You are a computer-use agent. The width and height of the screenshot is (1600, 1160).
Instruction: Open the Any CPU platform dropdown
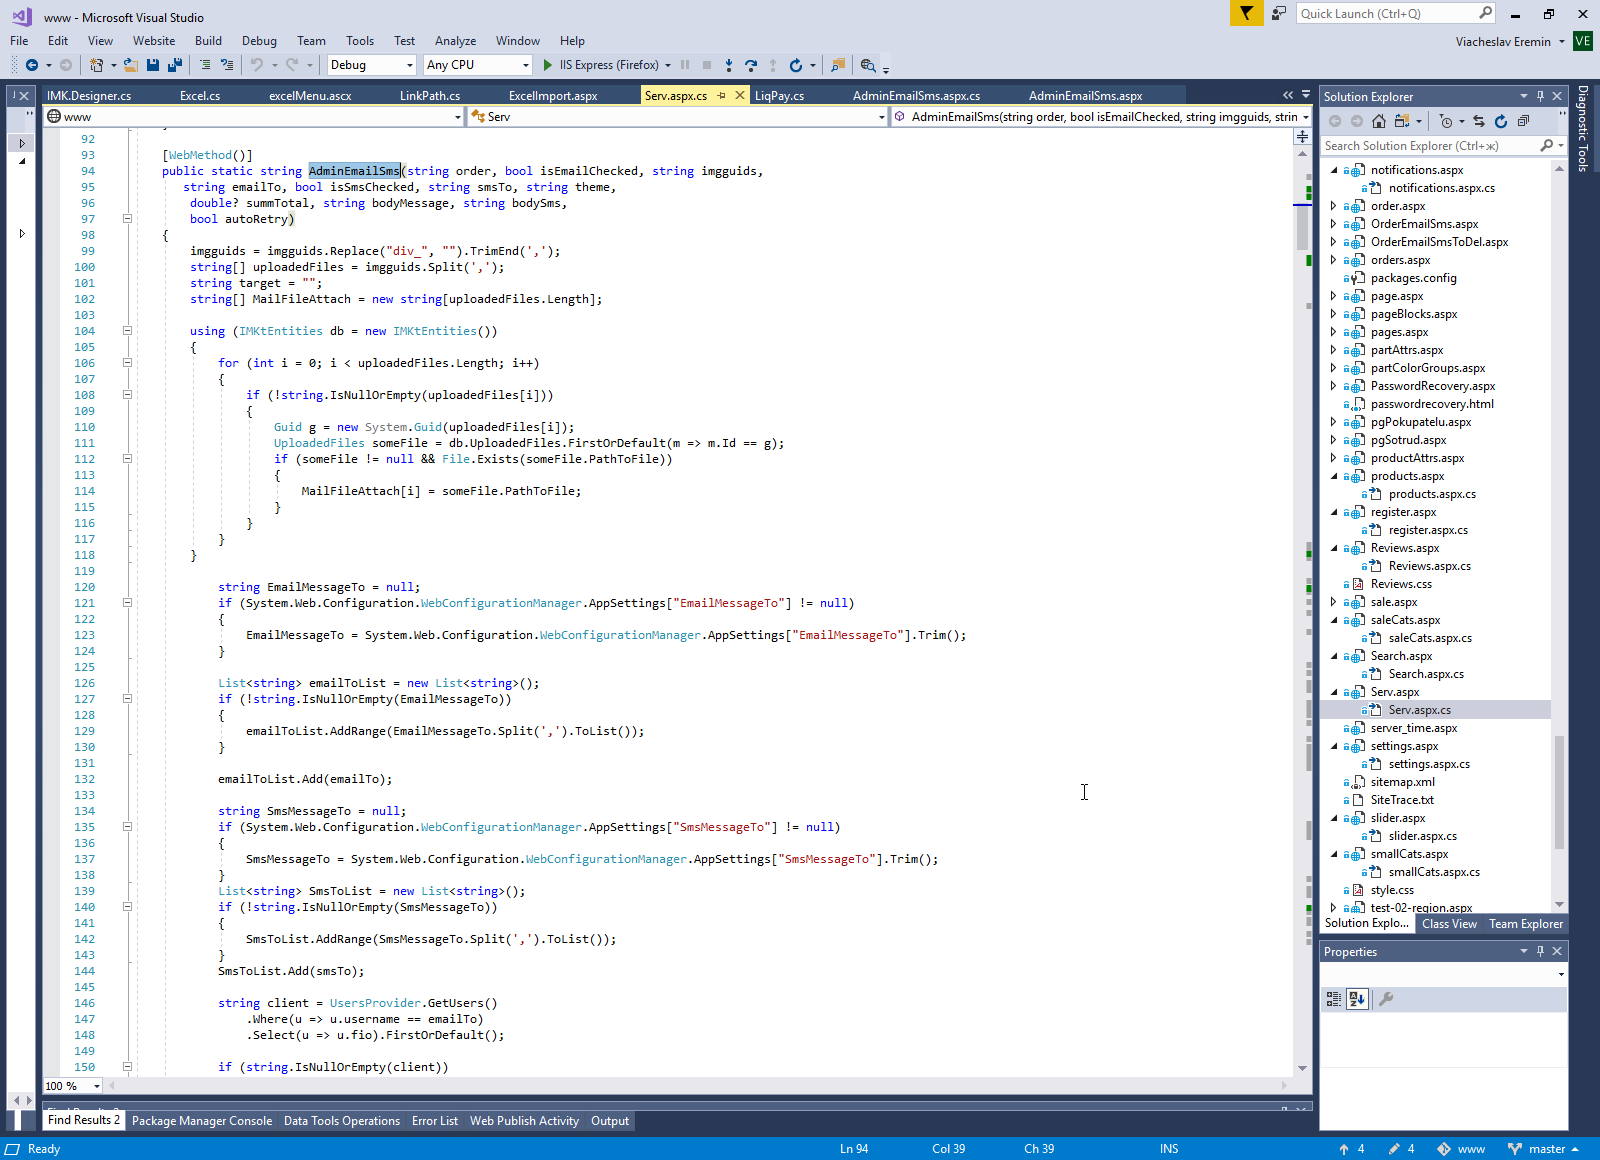click(x=526, y=65)
